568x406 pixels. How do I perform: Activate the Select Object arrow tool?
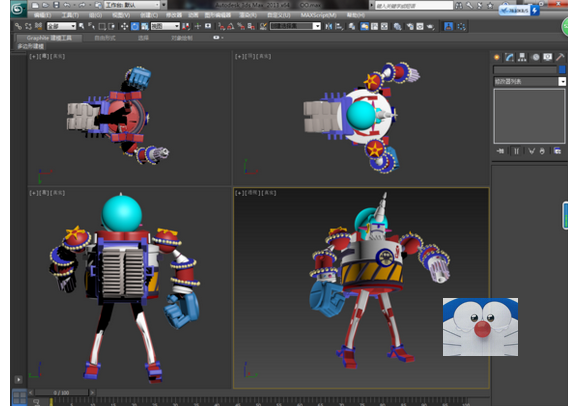pos(82,26)
